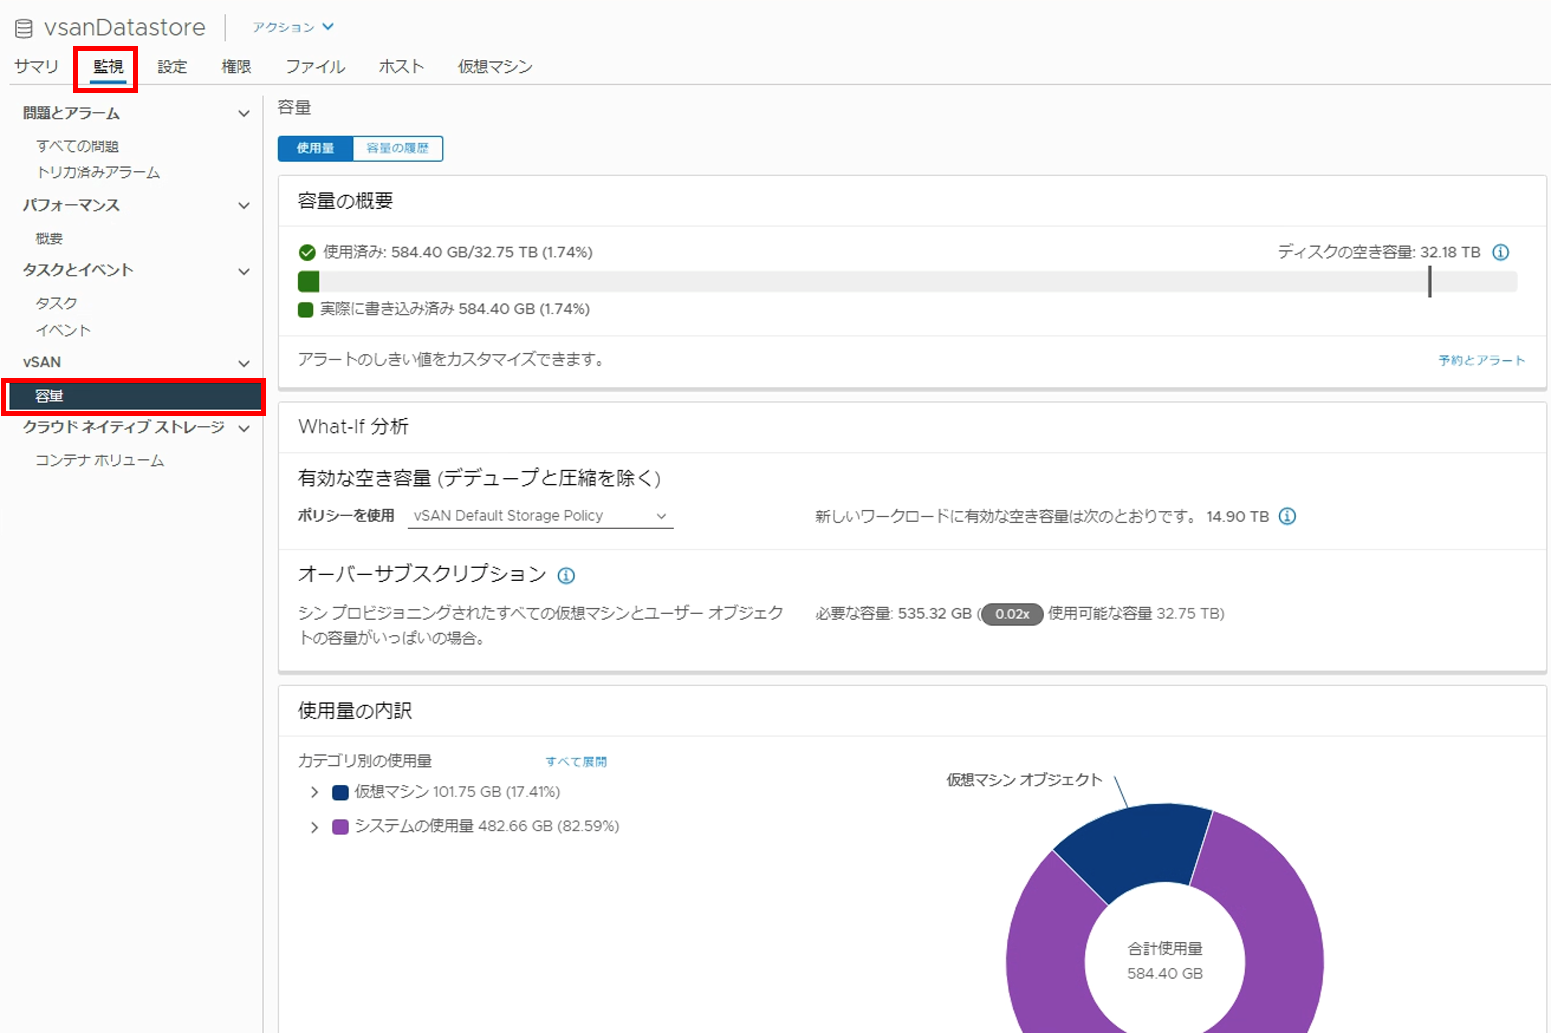Open the vSAN Default Storage Policy dropdown
Screen dimensions: 1551x1033
click(540, 516)
